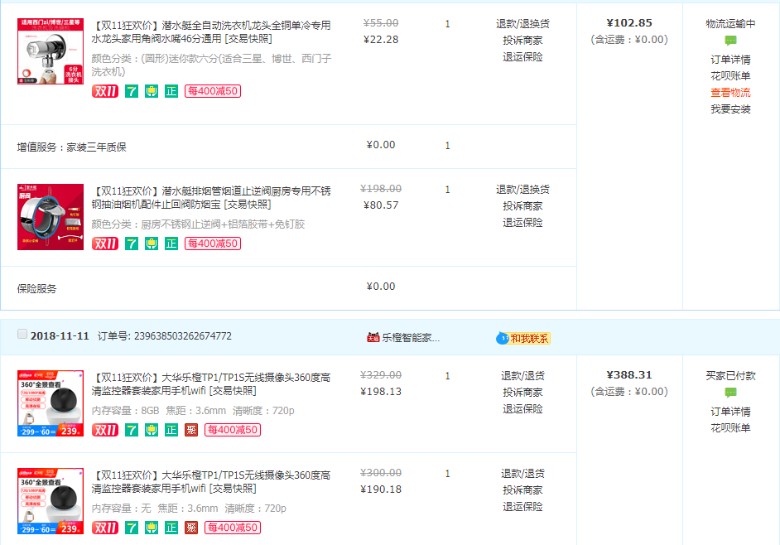Open the green chat bubble under 物流运输中

click(x=730, y=41)
